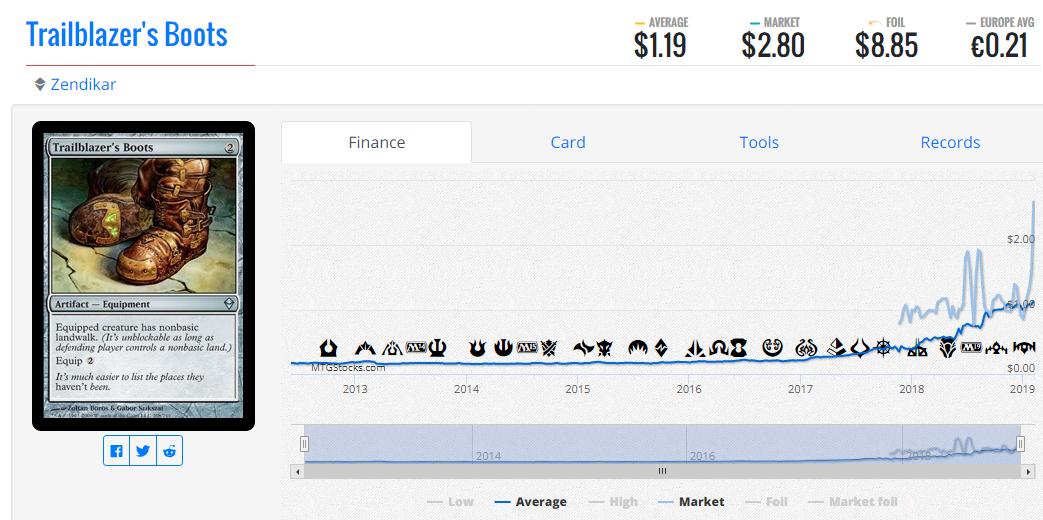
Task: Click the M15 core set marker
Action: click(x=527, y=347)
